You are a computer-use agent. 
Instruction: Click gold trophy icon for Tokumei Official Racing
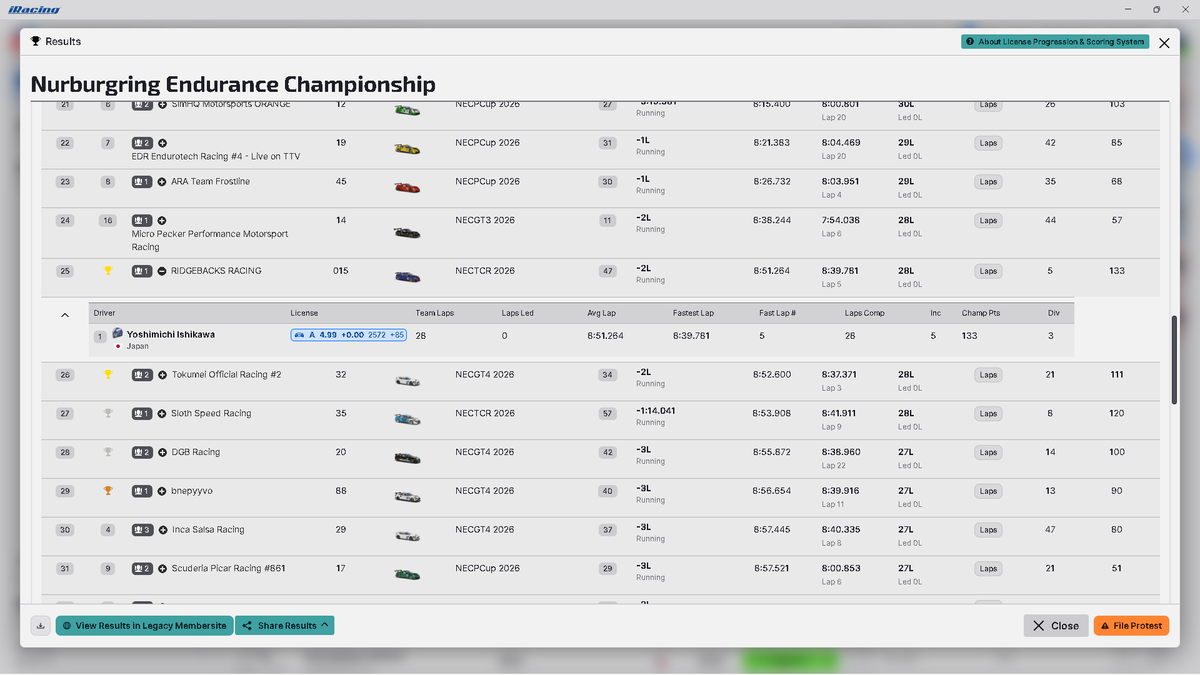pyautogui.click(x=108, y=375)
